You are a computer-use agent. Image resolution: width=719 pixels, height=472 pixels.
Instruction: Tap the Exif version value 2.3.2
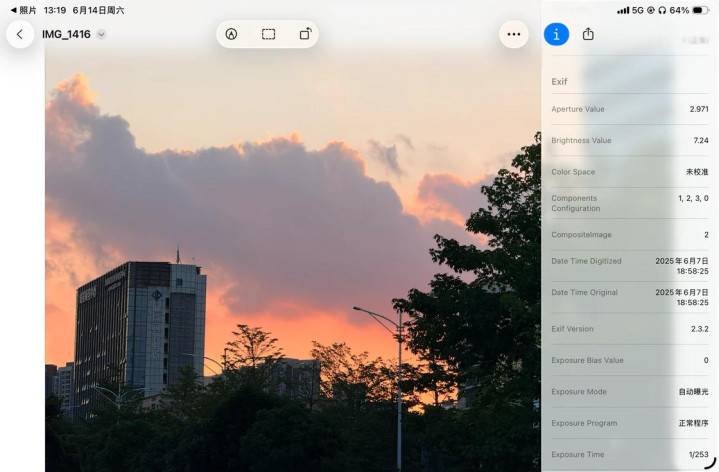[x=700, y=329]
